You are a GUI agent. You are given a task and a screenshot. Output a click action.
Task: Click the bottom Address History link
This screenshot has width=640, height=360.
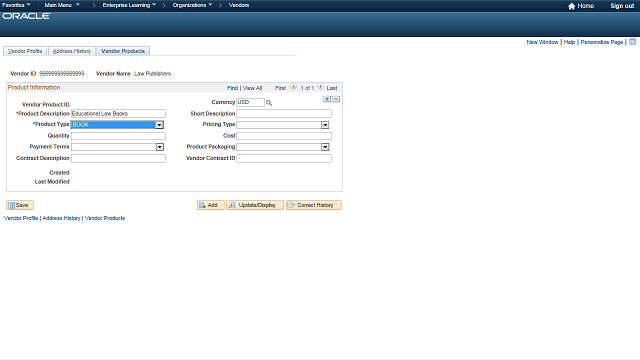(x=61, y=218)
